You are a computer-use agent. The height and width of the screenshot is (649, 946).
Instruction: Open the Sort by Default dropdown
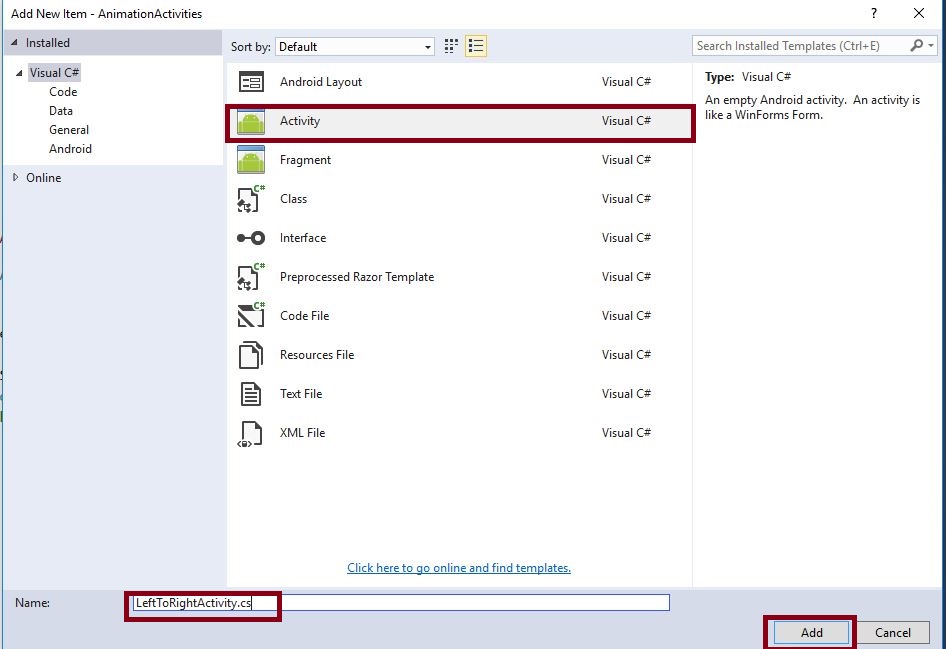[x=355, y=46]
